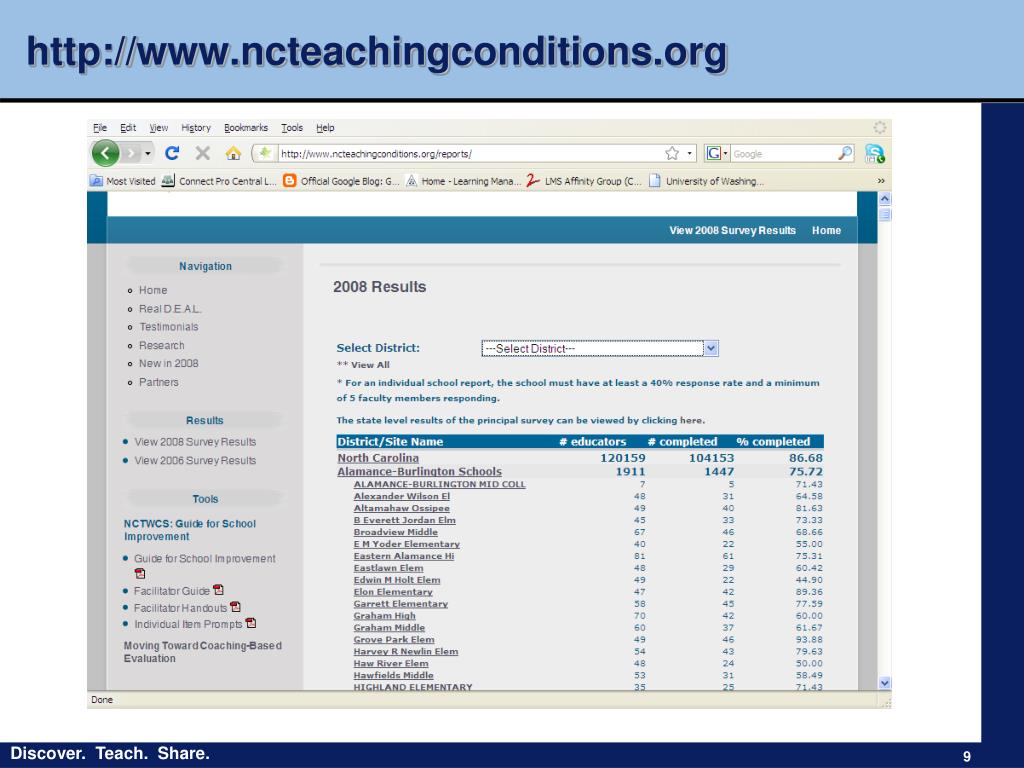Click Moving Toward Coaching-Based Evaluation heading
Viewport: 1024px width, 768px height.
[x=203, y=652]
